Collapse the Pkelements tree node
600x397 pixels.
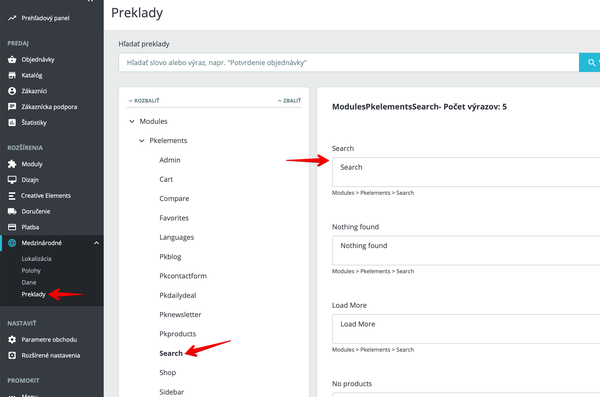142,141
